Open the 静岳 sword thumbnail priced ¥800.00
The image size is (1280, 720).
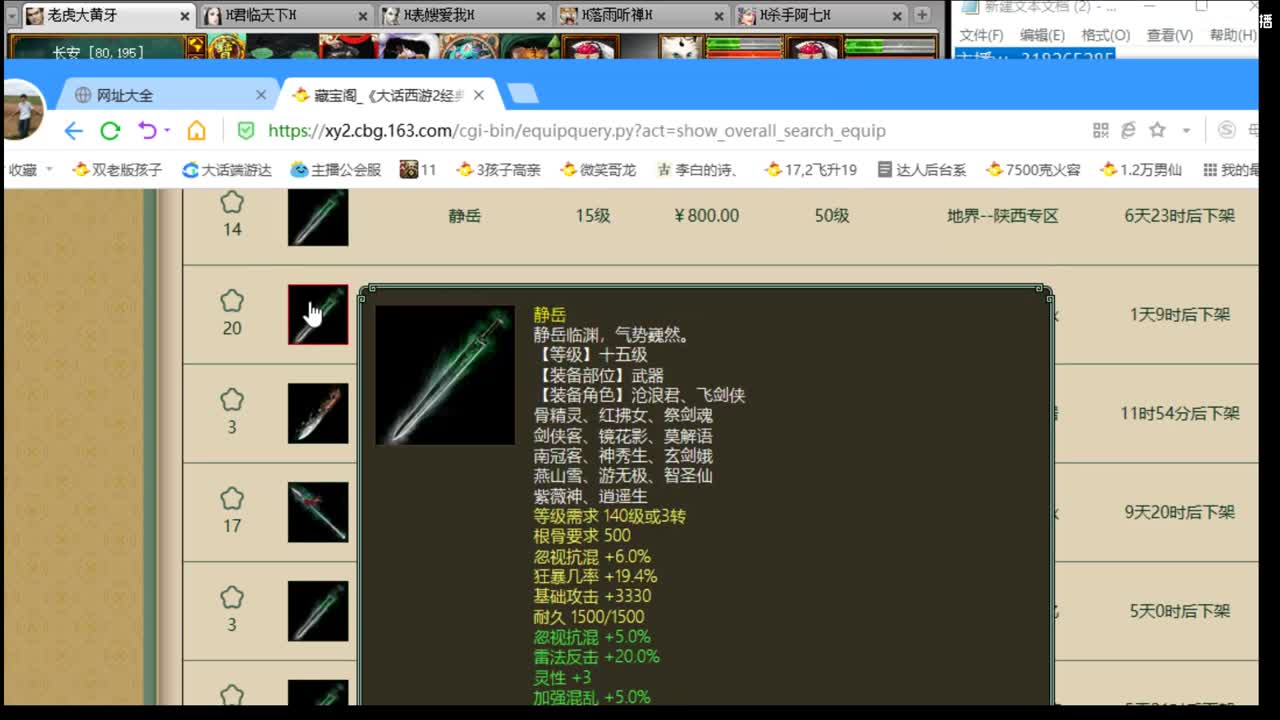(318, 216)
